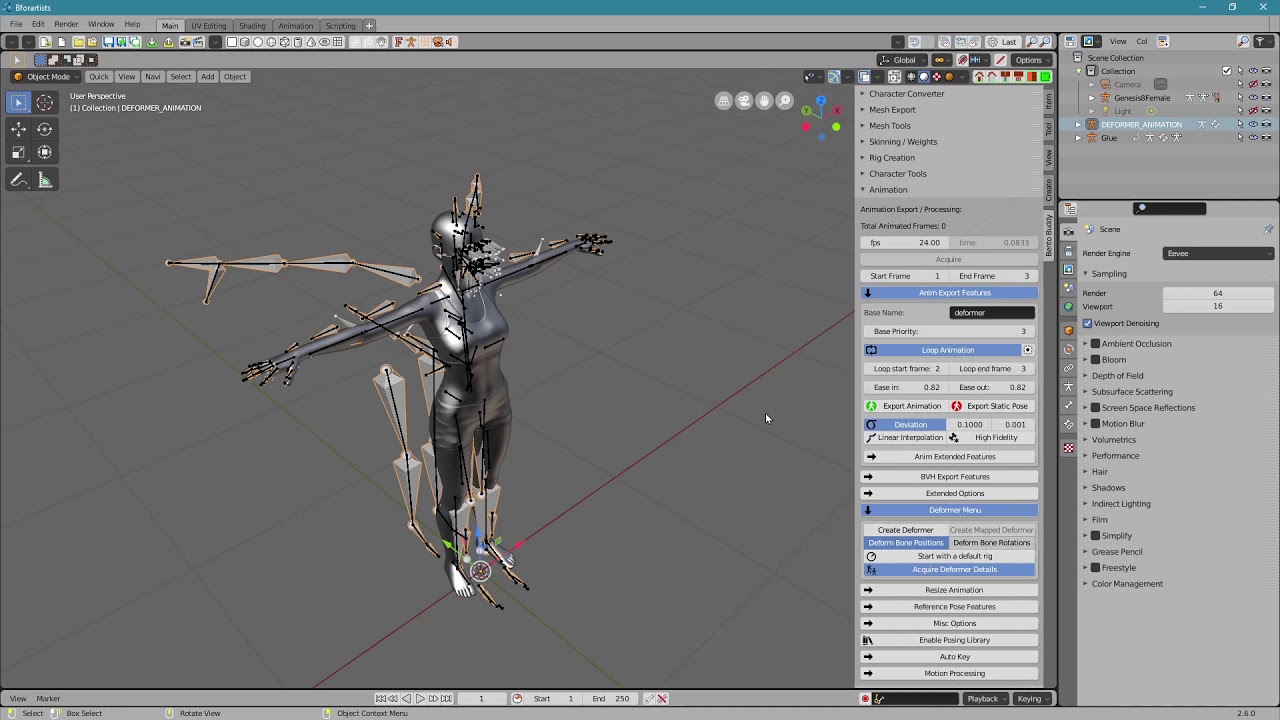Toggle Viewport Denoising checkbox
Image resolution: width=1280 pixels, height=720 pixels.
point(1087,323)
